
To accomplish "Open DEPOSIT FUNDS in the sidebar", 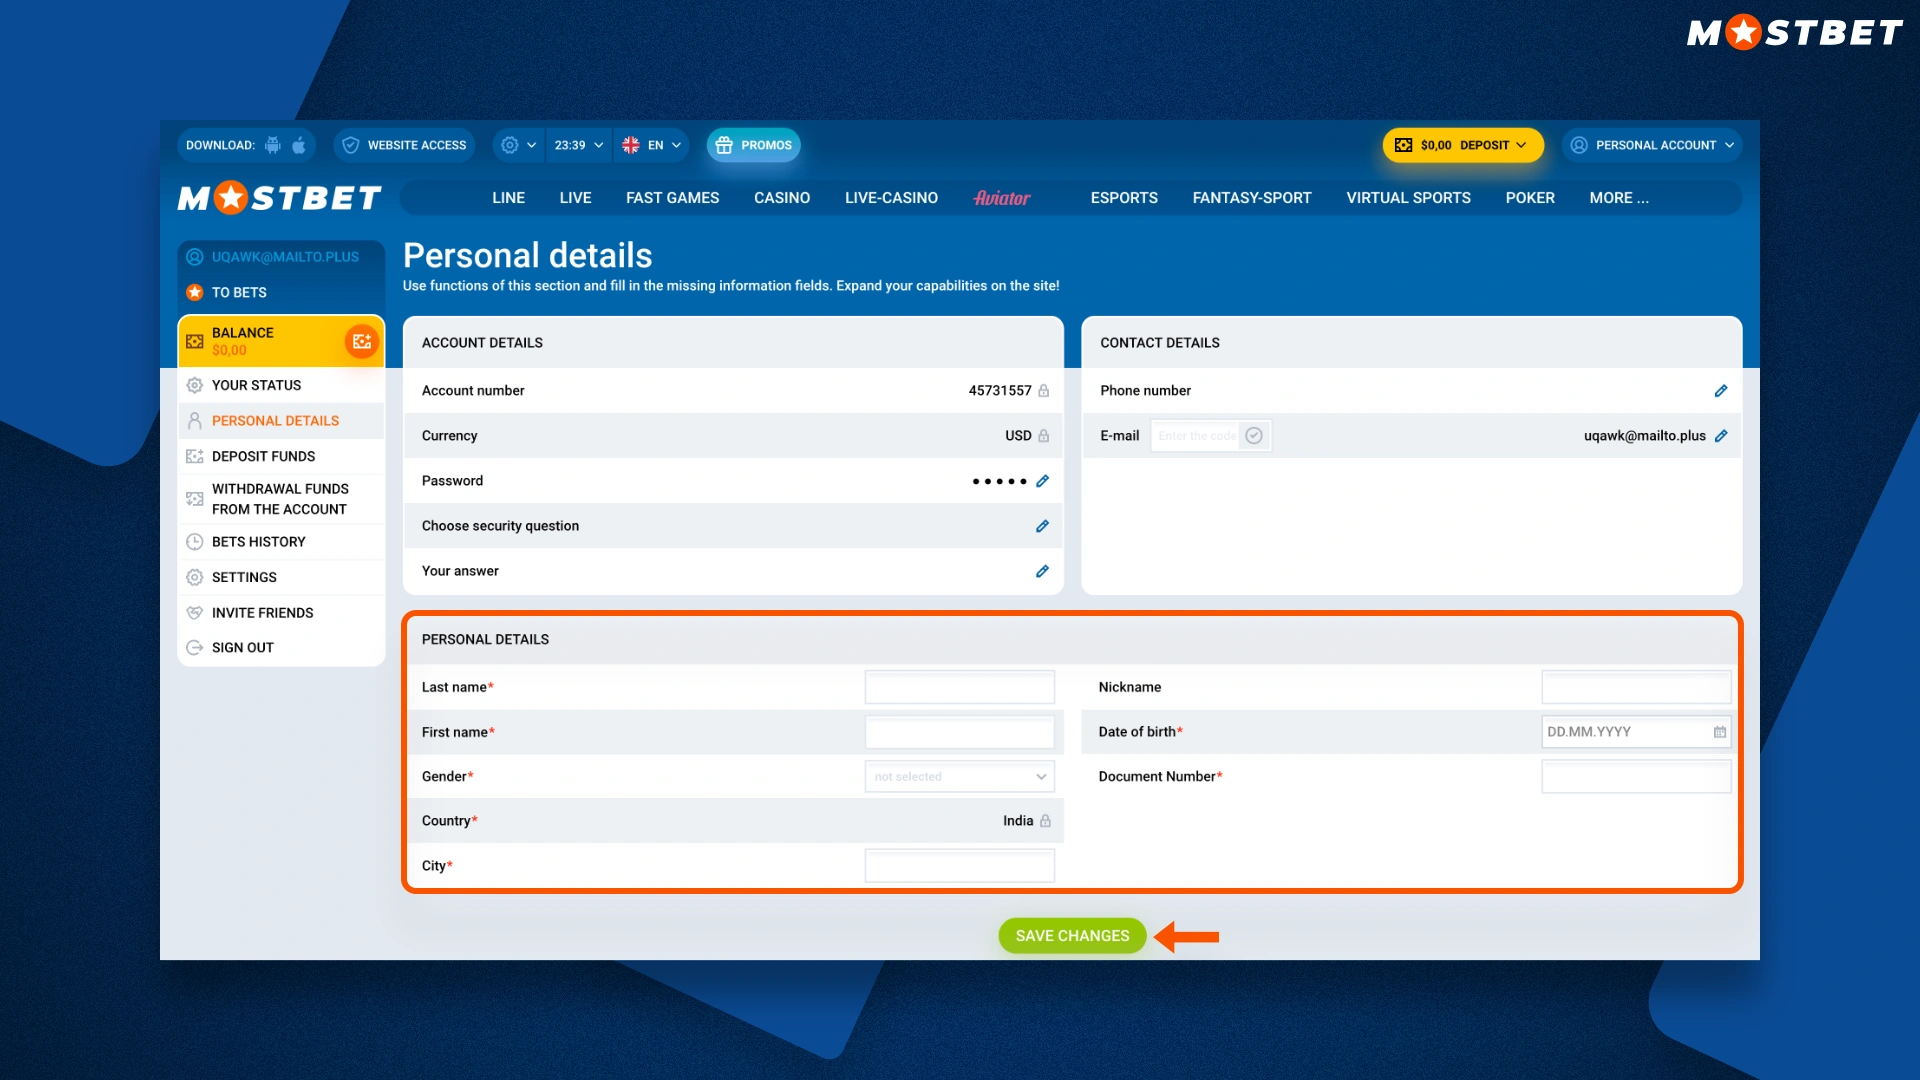I will tap(281, 456).
